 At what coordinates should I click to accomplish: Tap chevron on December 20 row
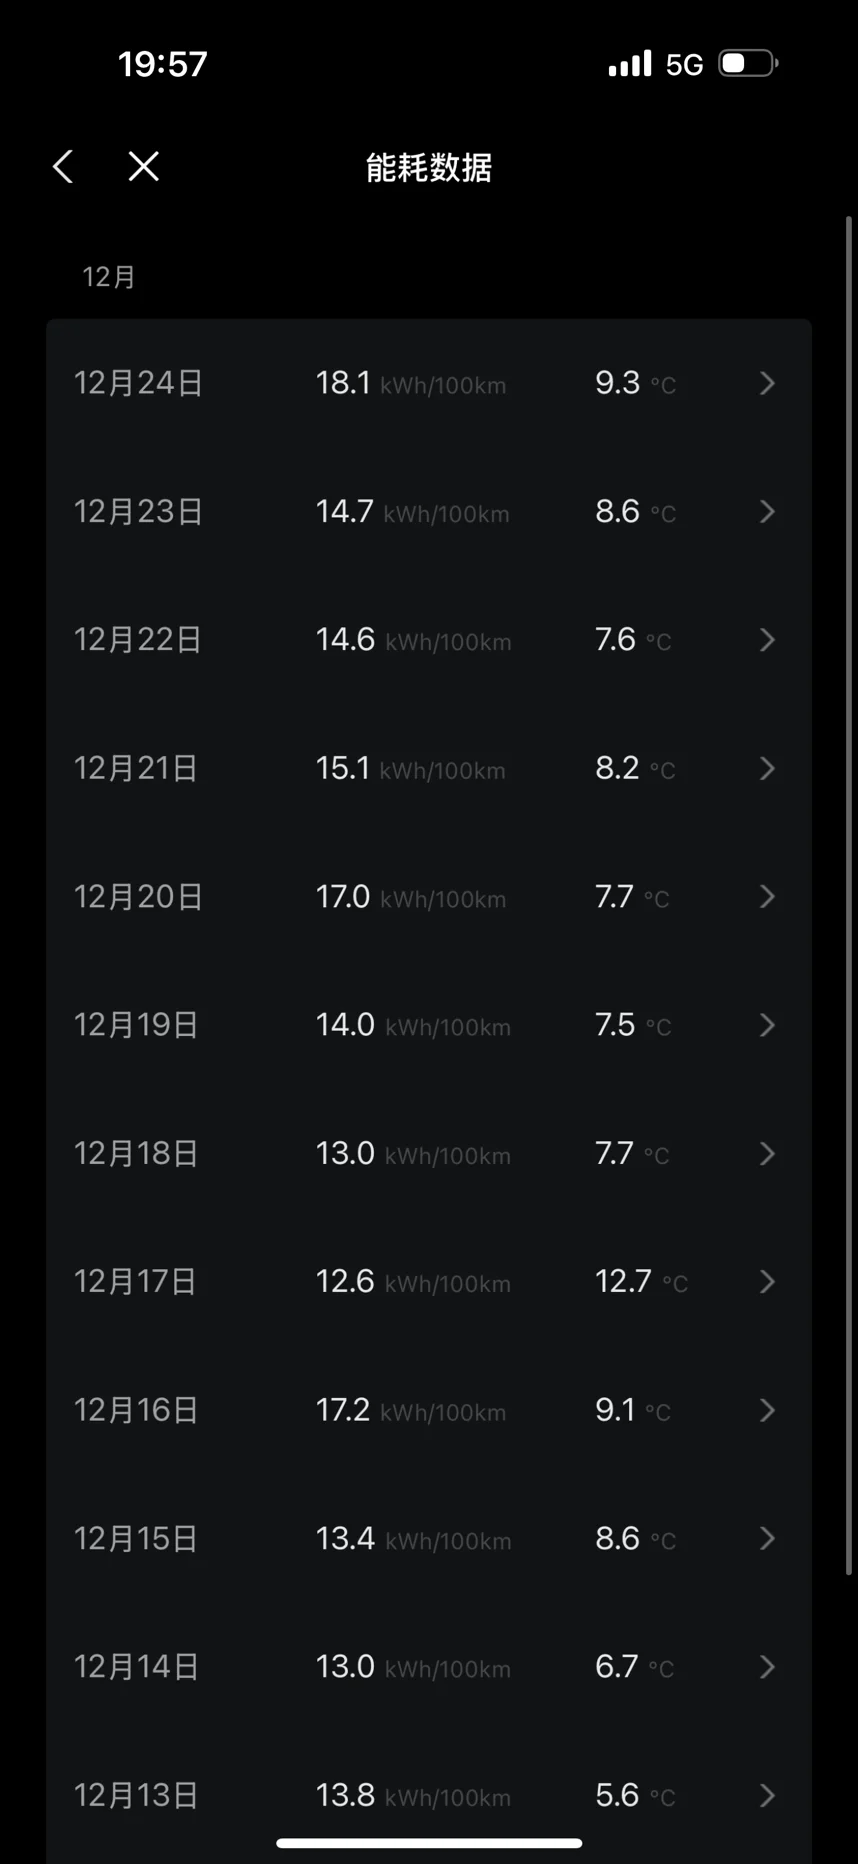point(767,897)
